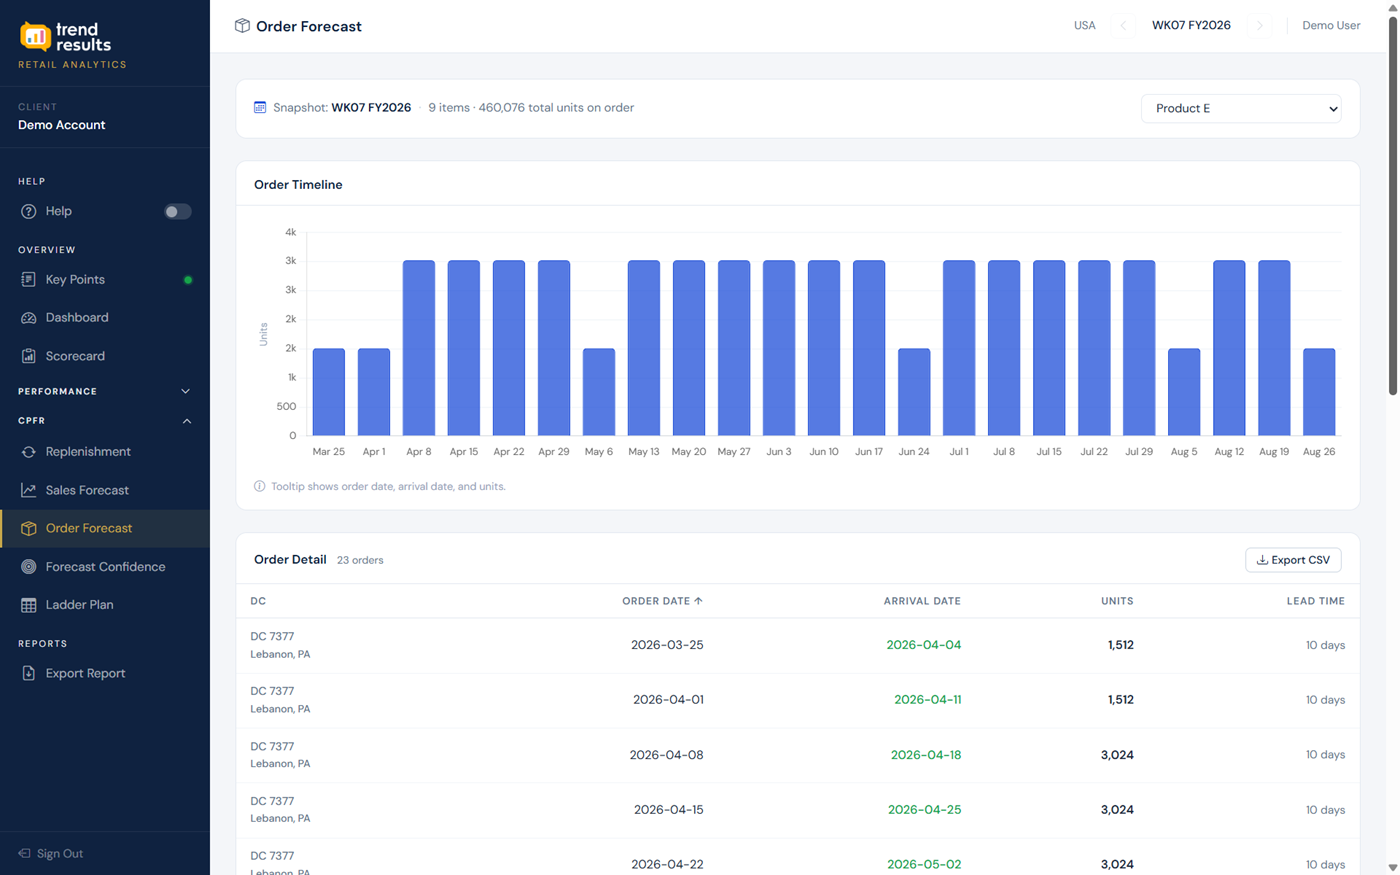Click the Export Report document icon
This screenshot has width=1400, height=875.
pos(28,673)
